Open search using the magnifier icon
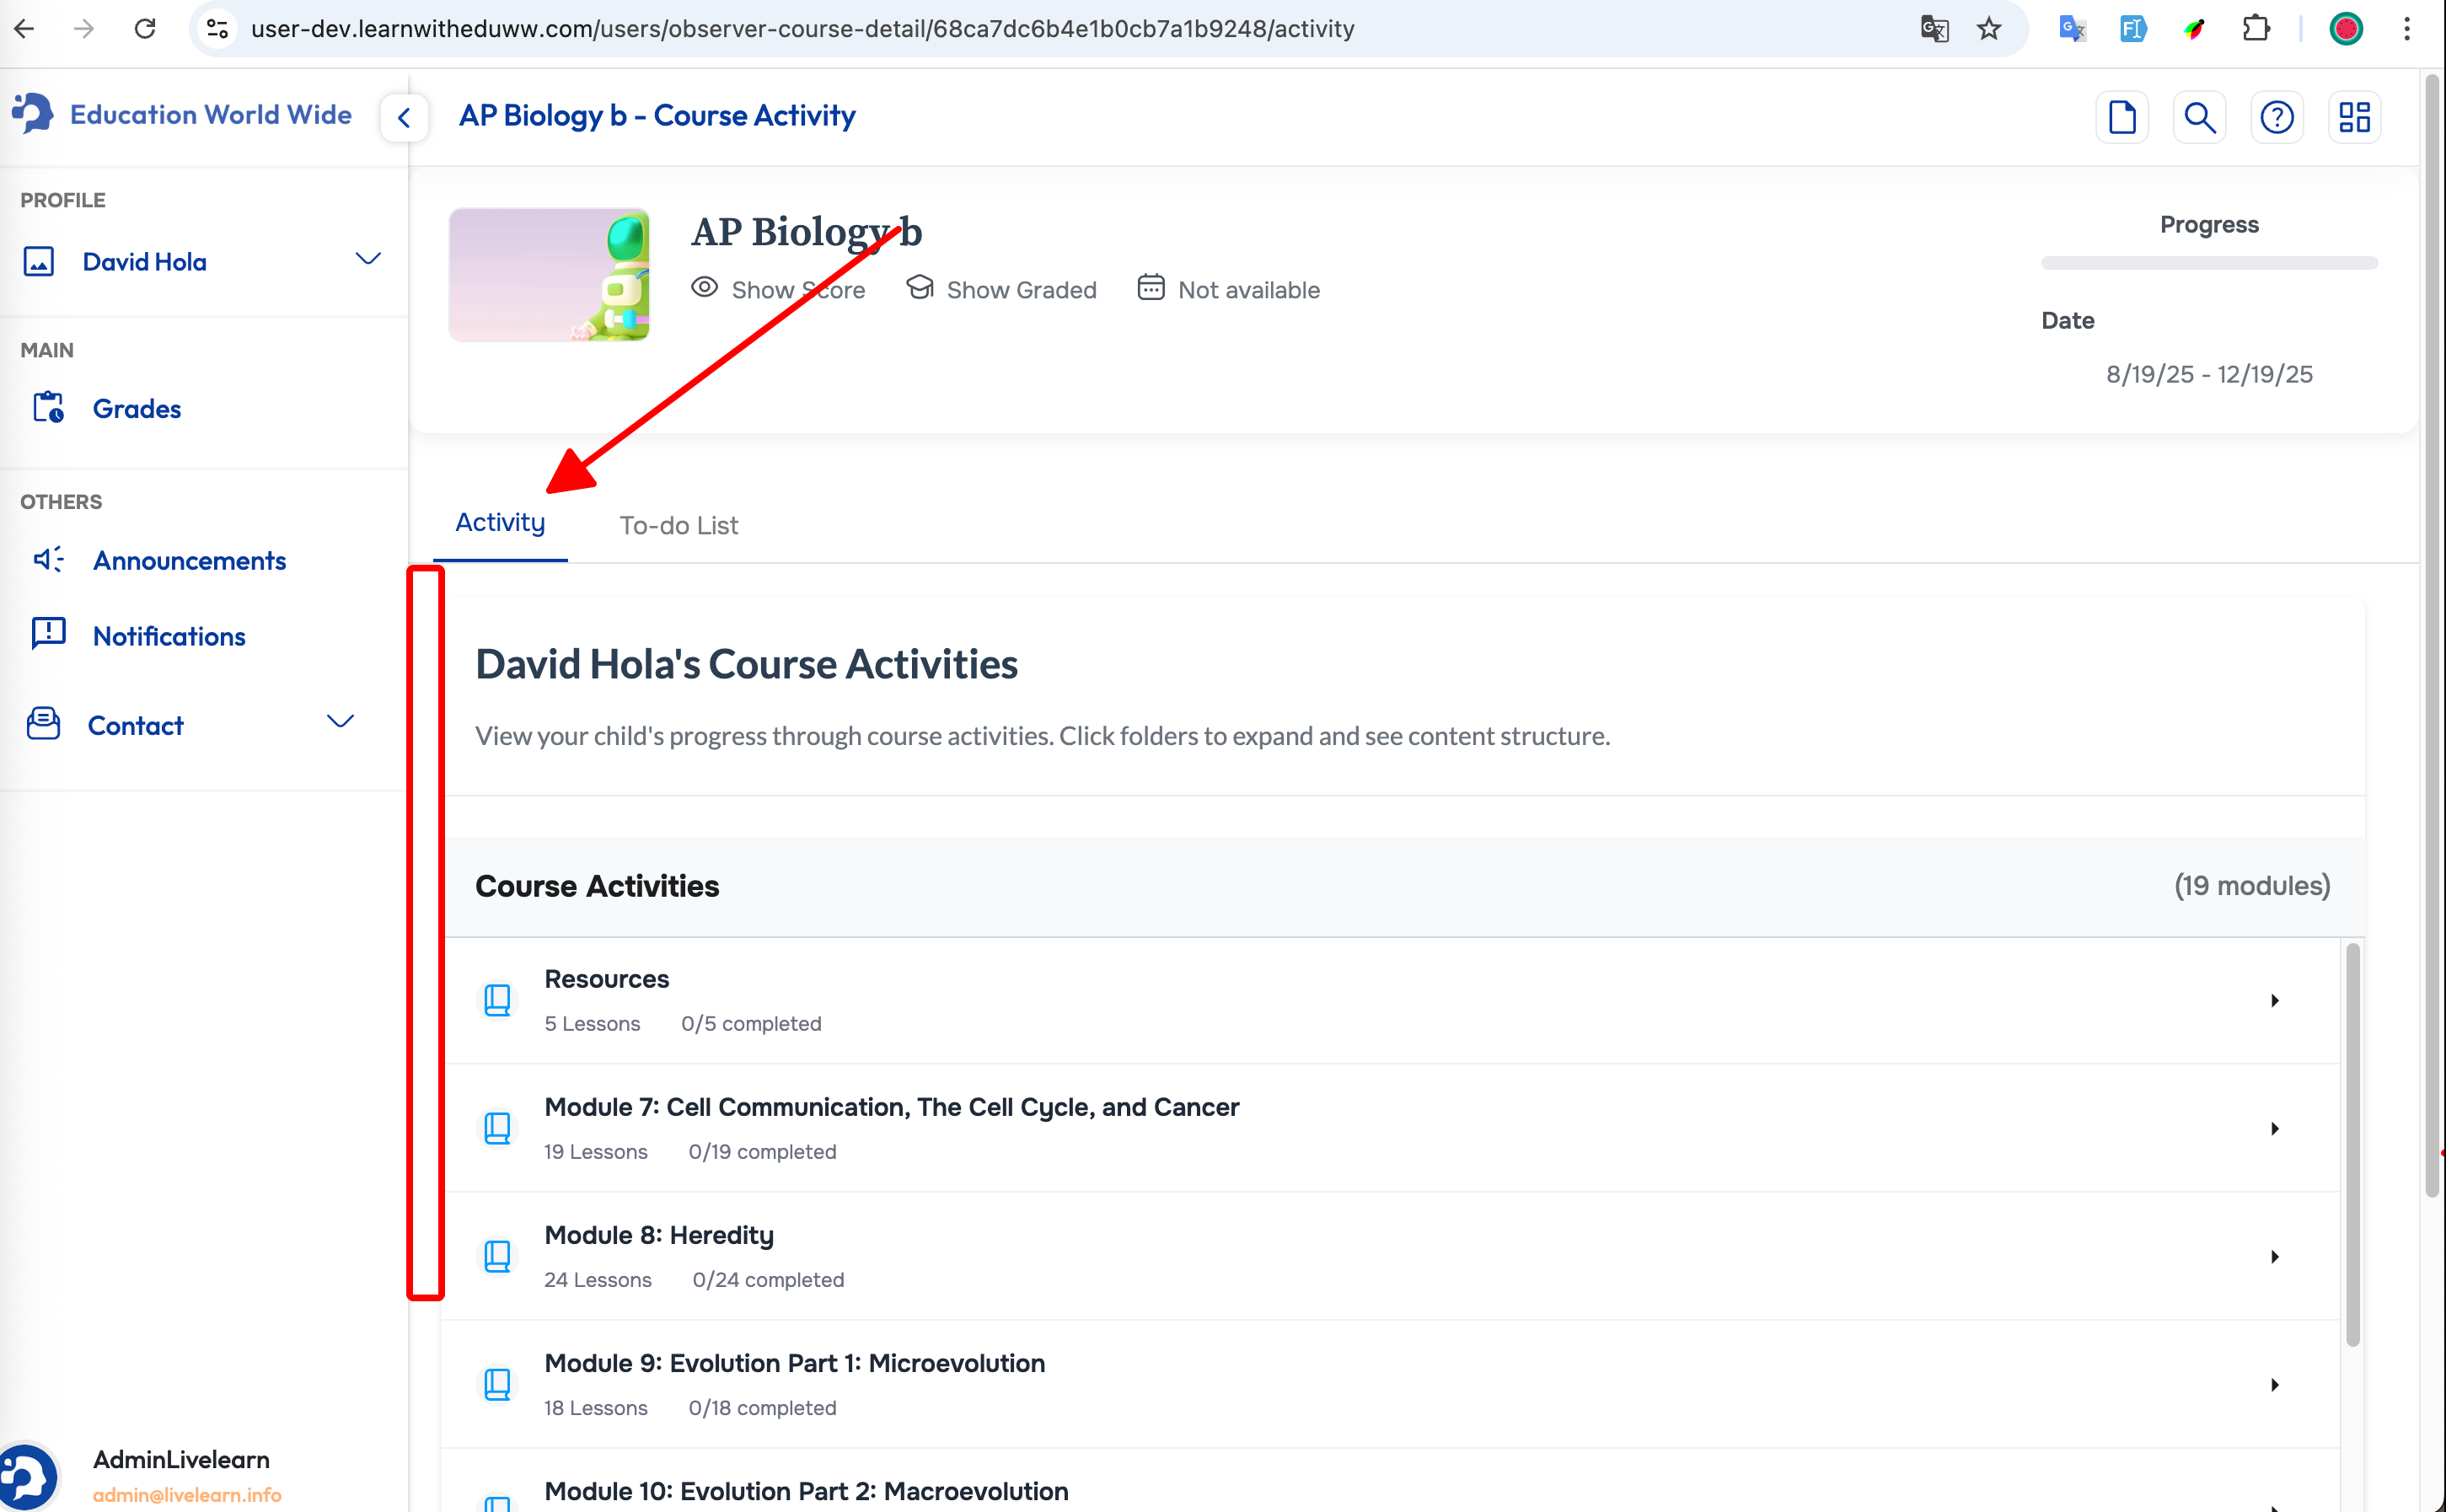The height and width of the screenshot is (1512, 2446). (2199, 117)
